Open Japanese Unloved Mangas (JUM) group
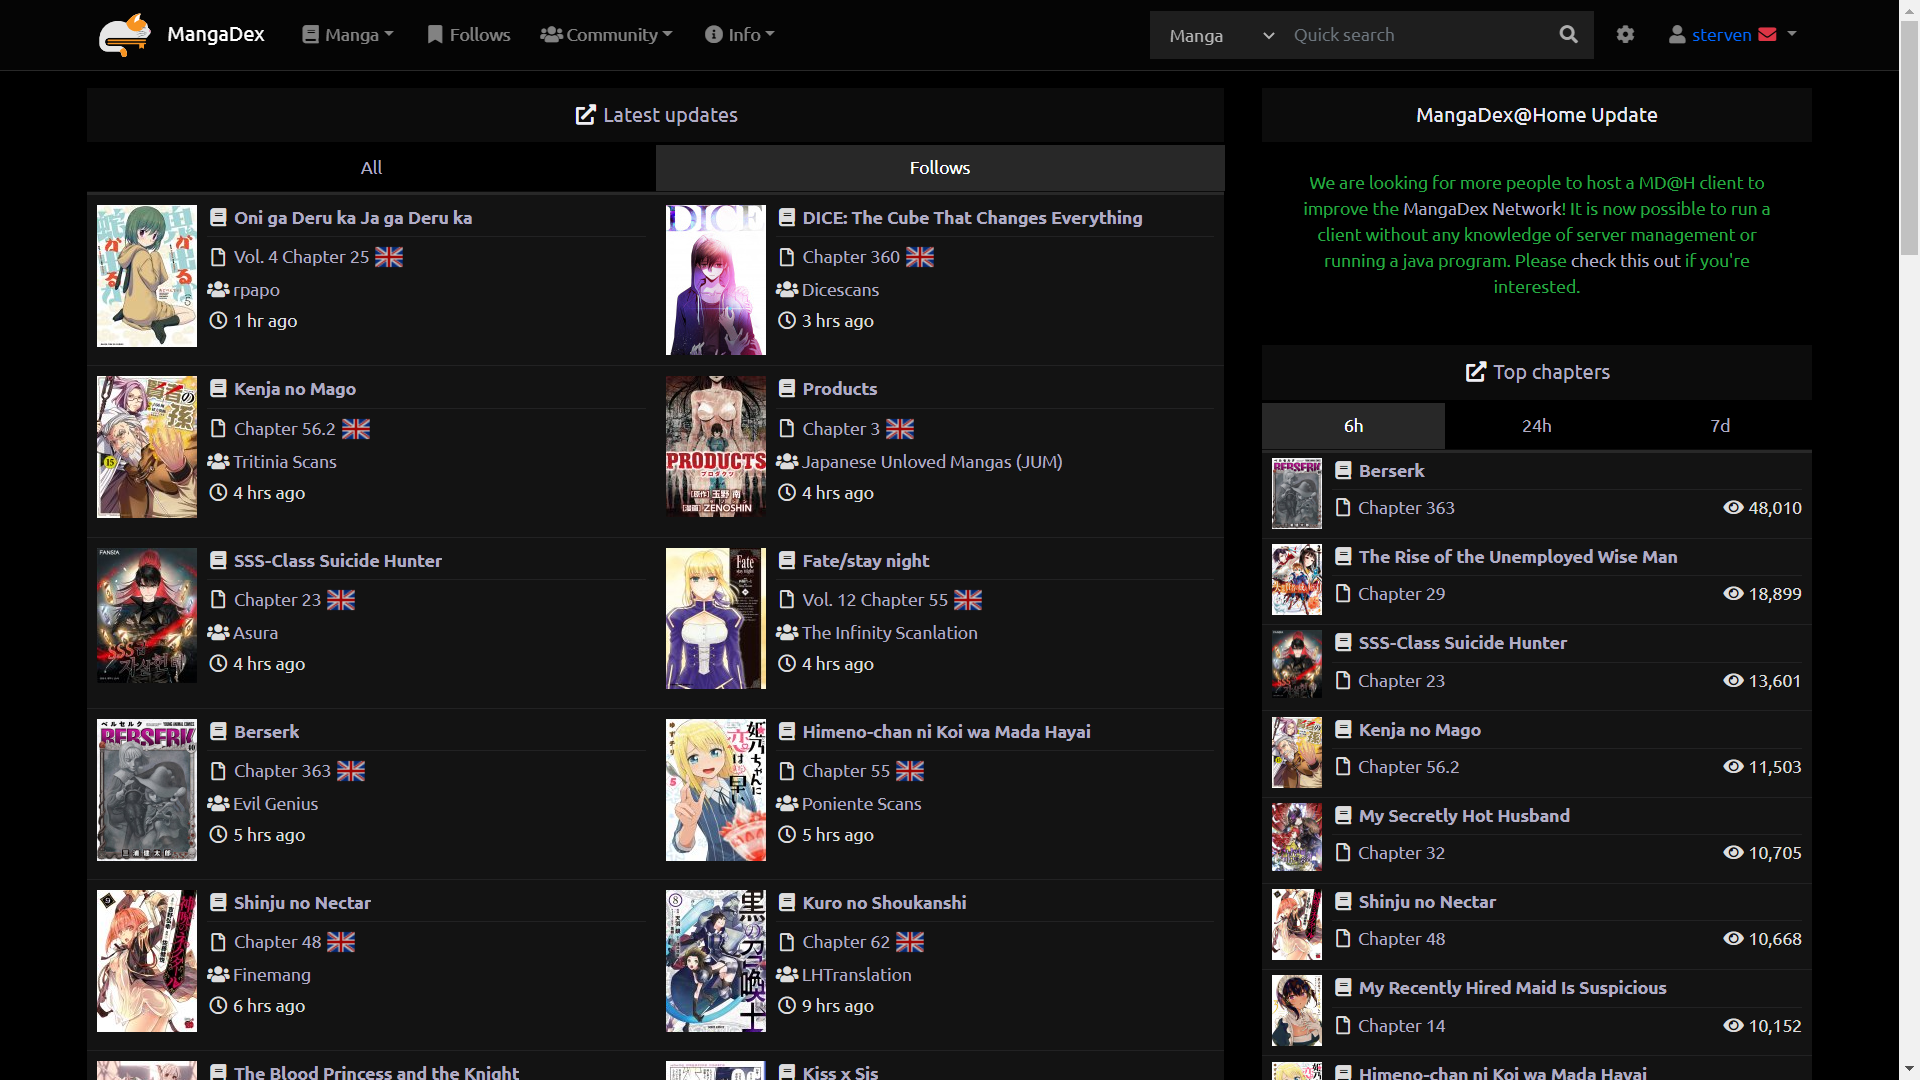1920x1080 pixels. [x=932, y=462]
